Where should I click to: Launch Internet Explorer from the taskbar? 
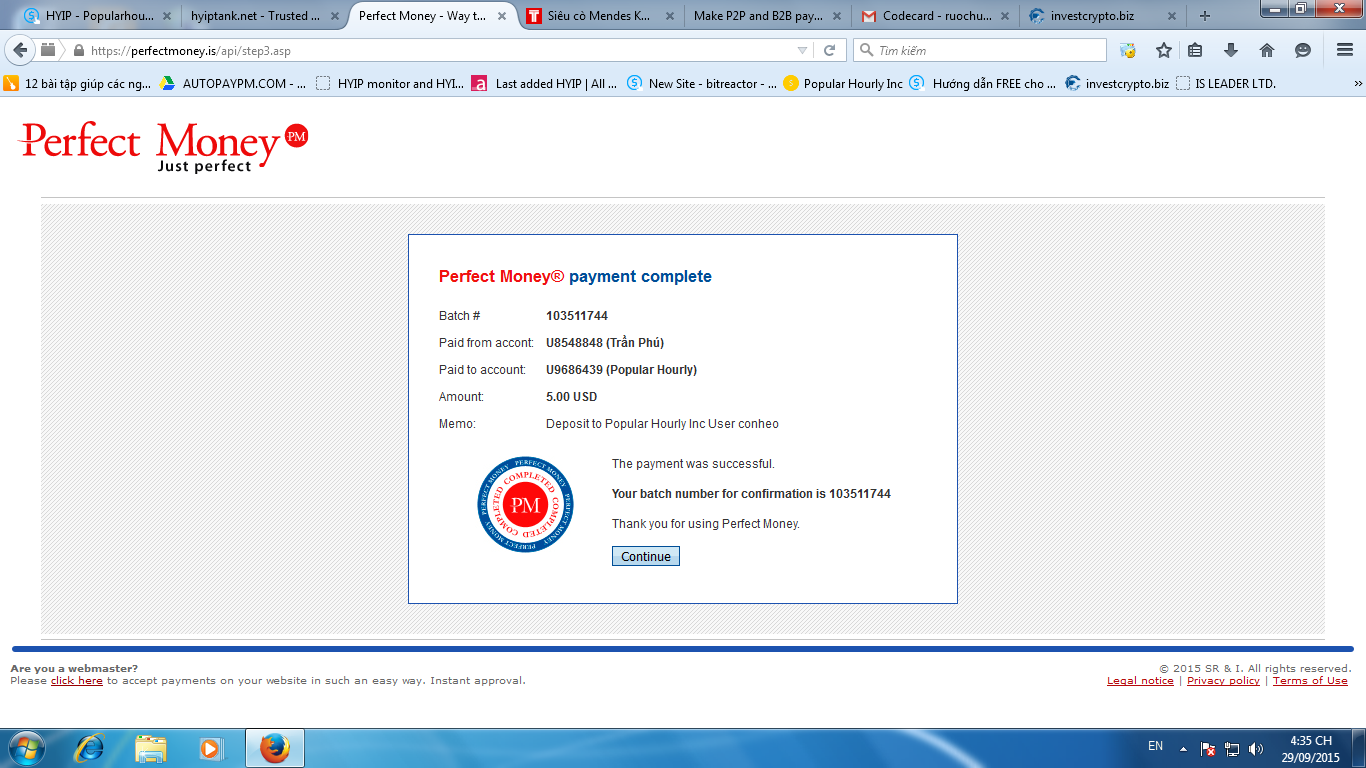[90, 748]
